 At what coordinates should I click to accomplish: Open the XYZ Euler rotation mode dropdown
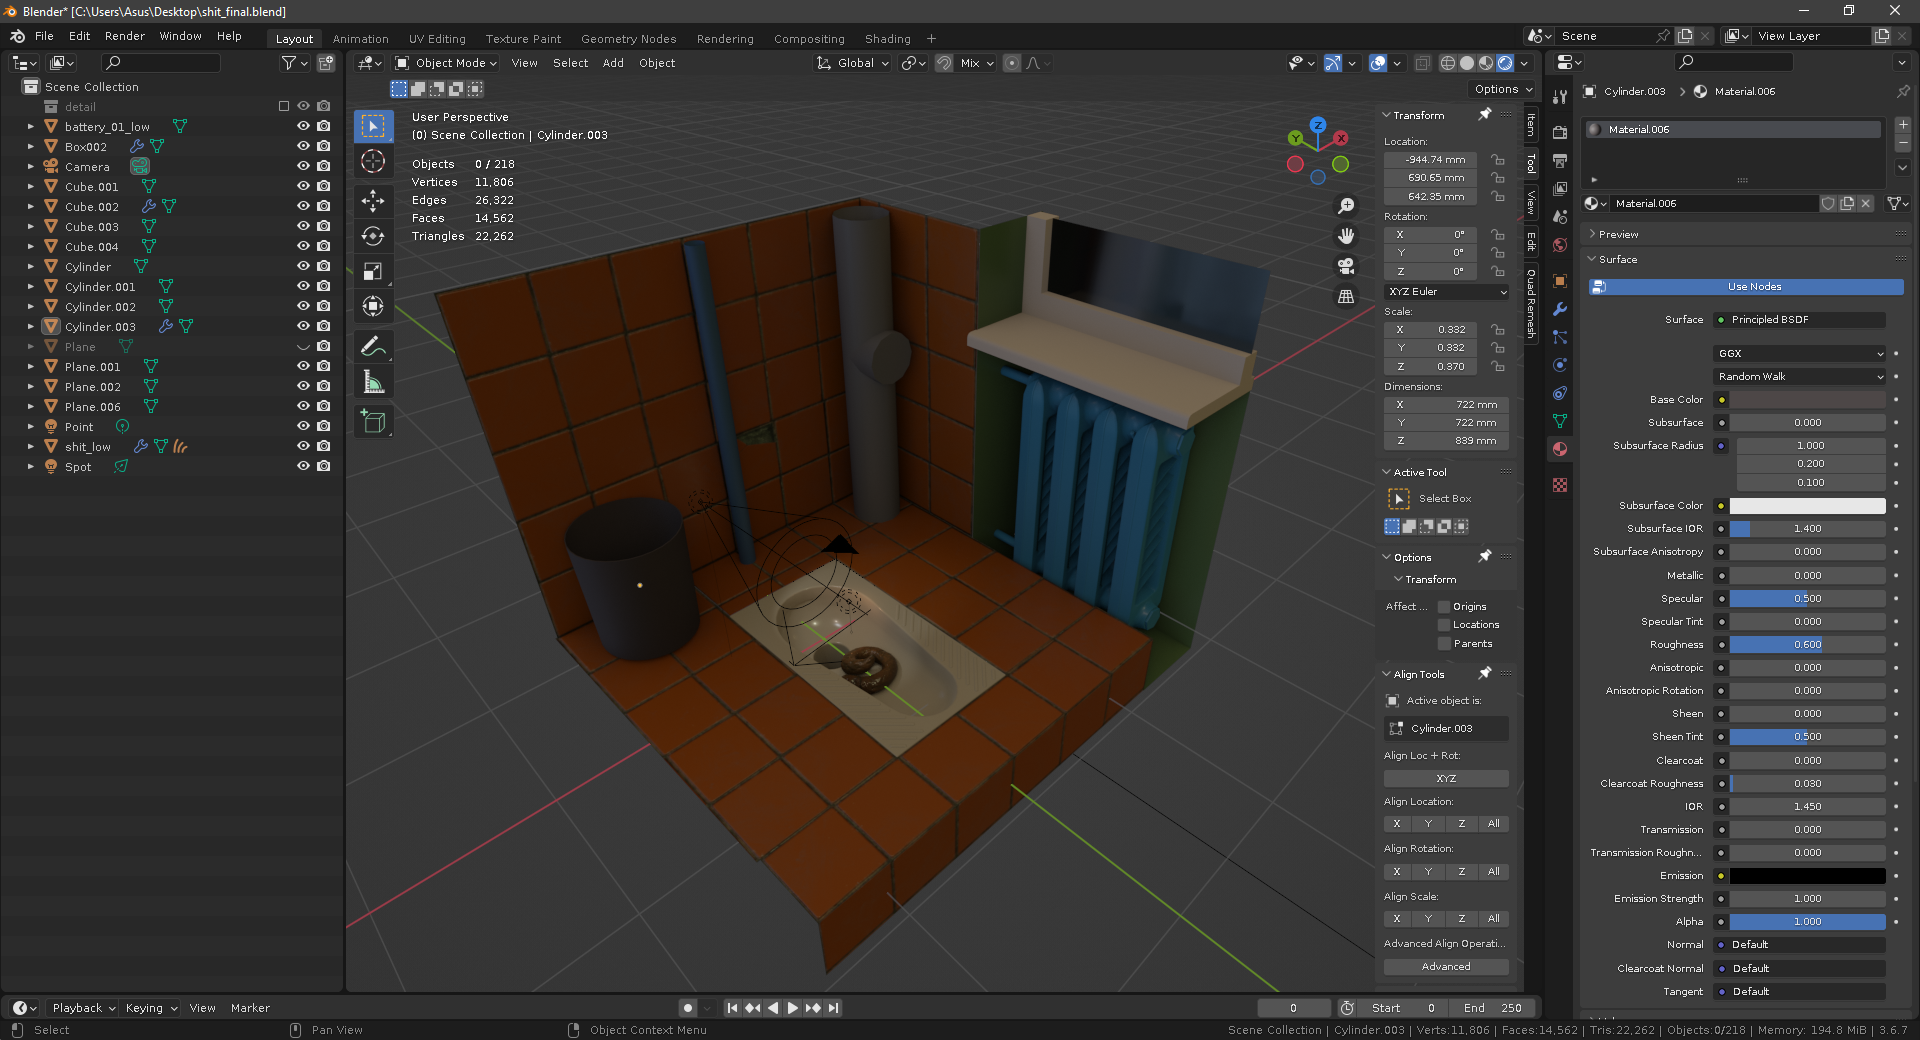click(x=1446, y=292)
